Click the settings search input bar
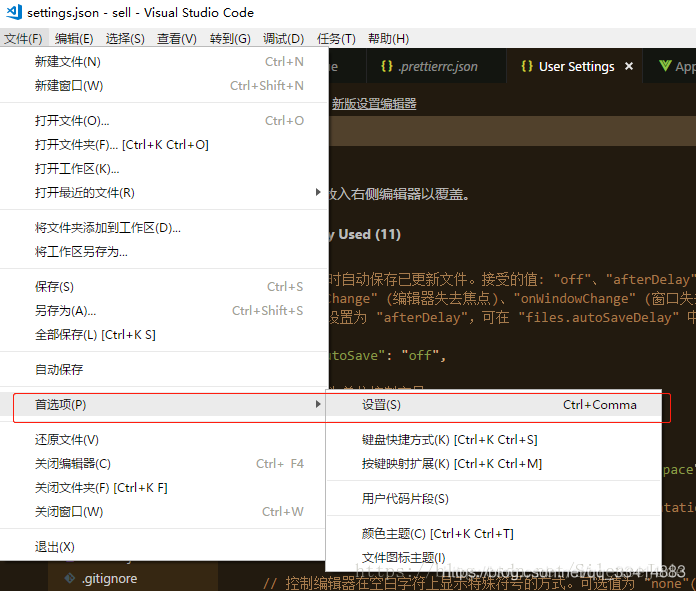This screenshot has width=696, height=591. point(512,132)
